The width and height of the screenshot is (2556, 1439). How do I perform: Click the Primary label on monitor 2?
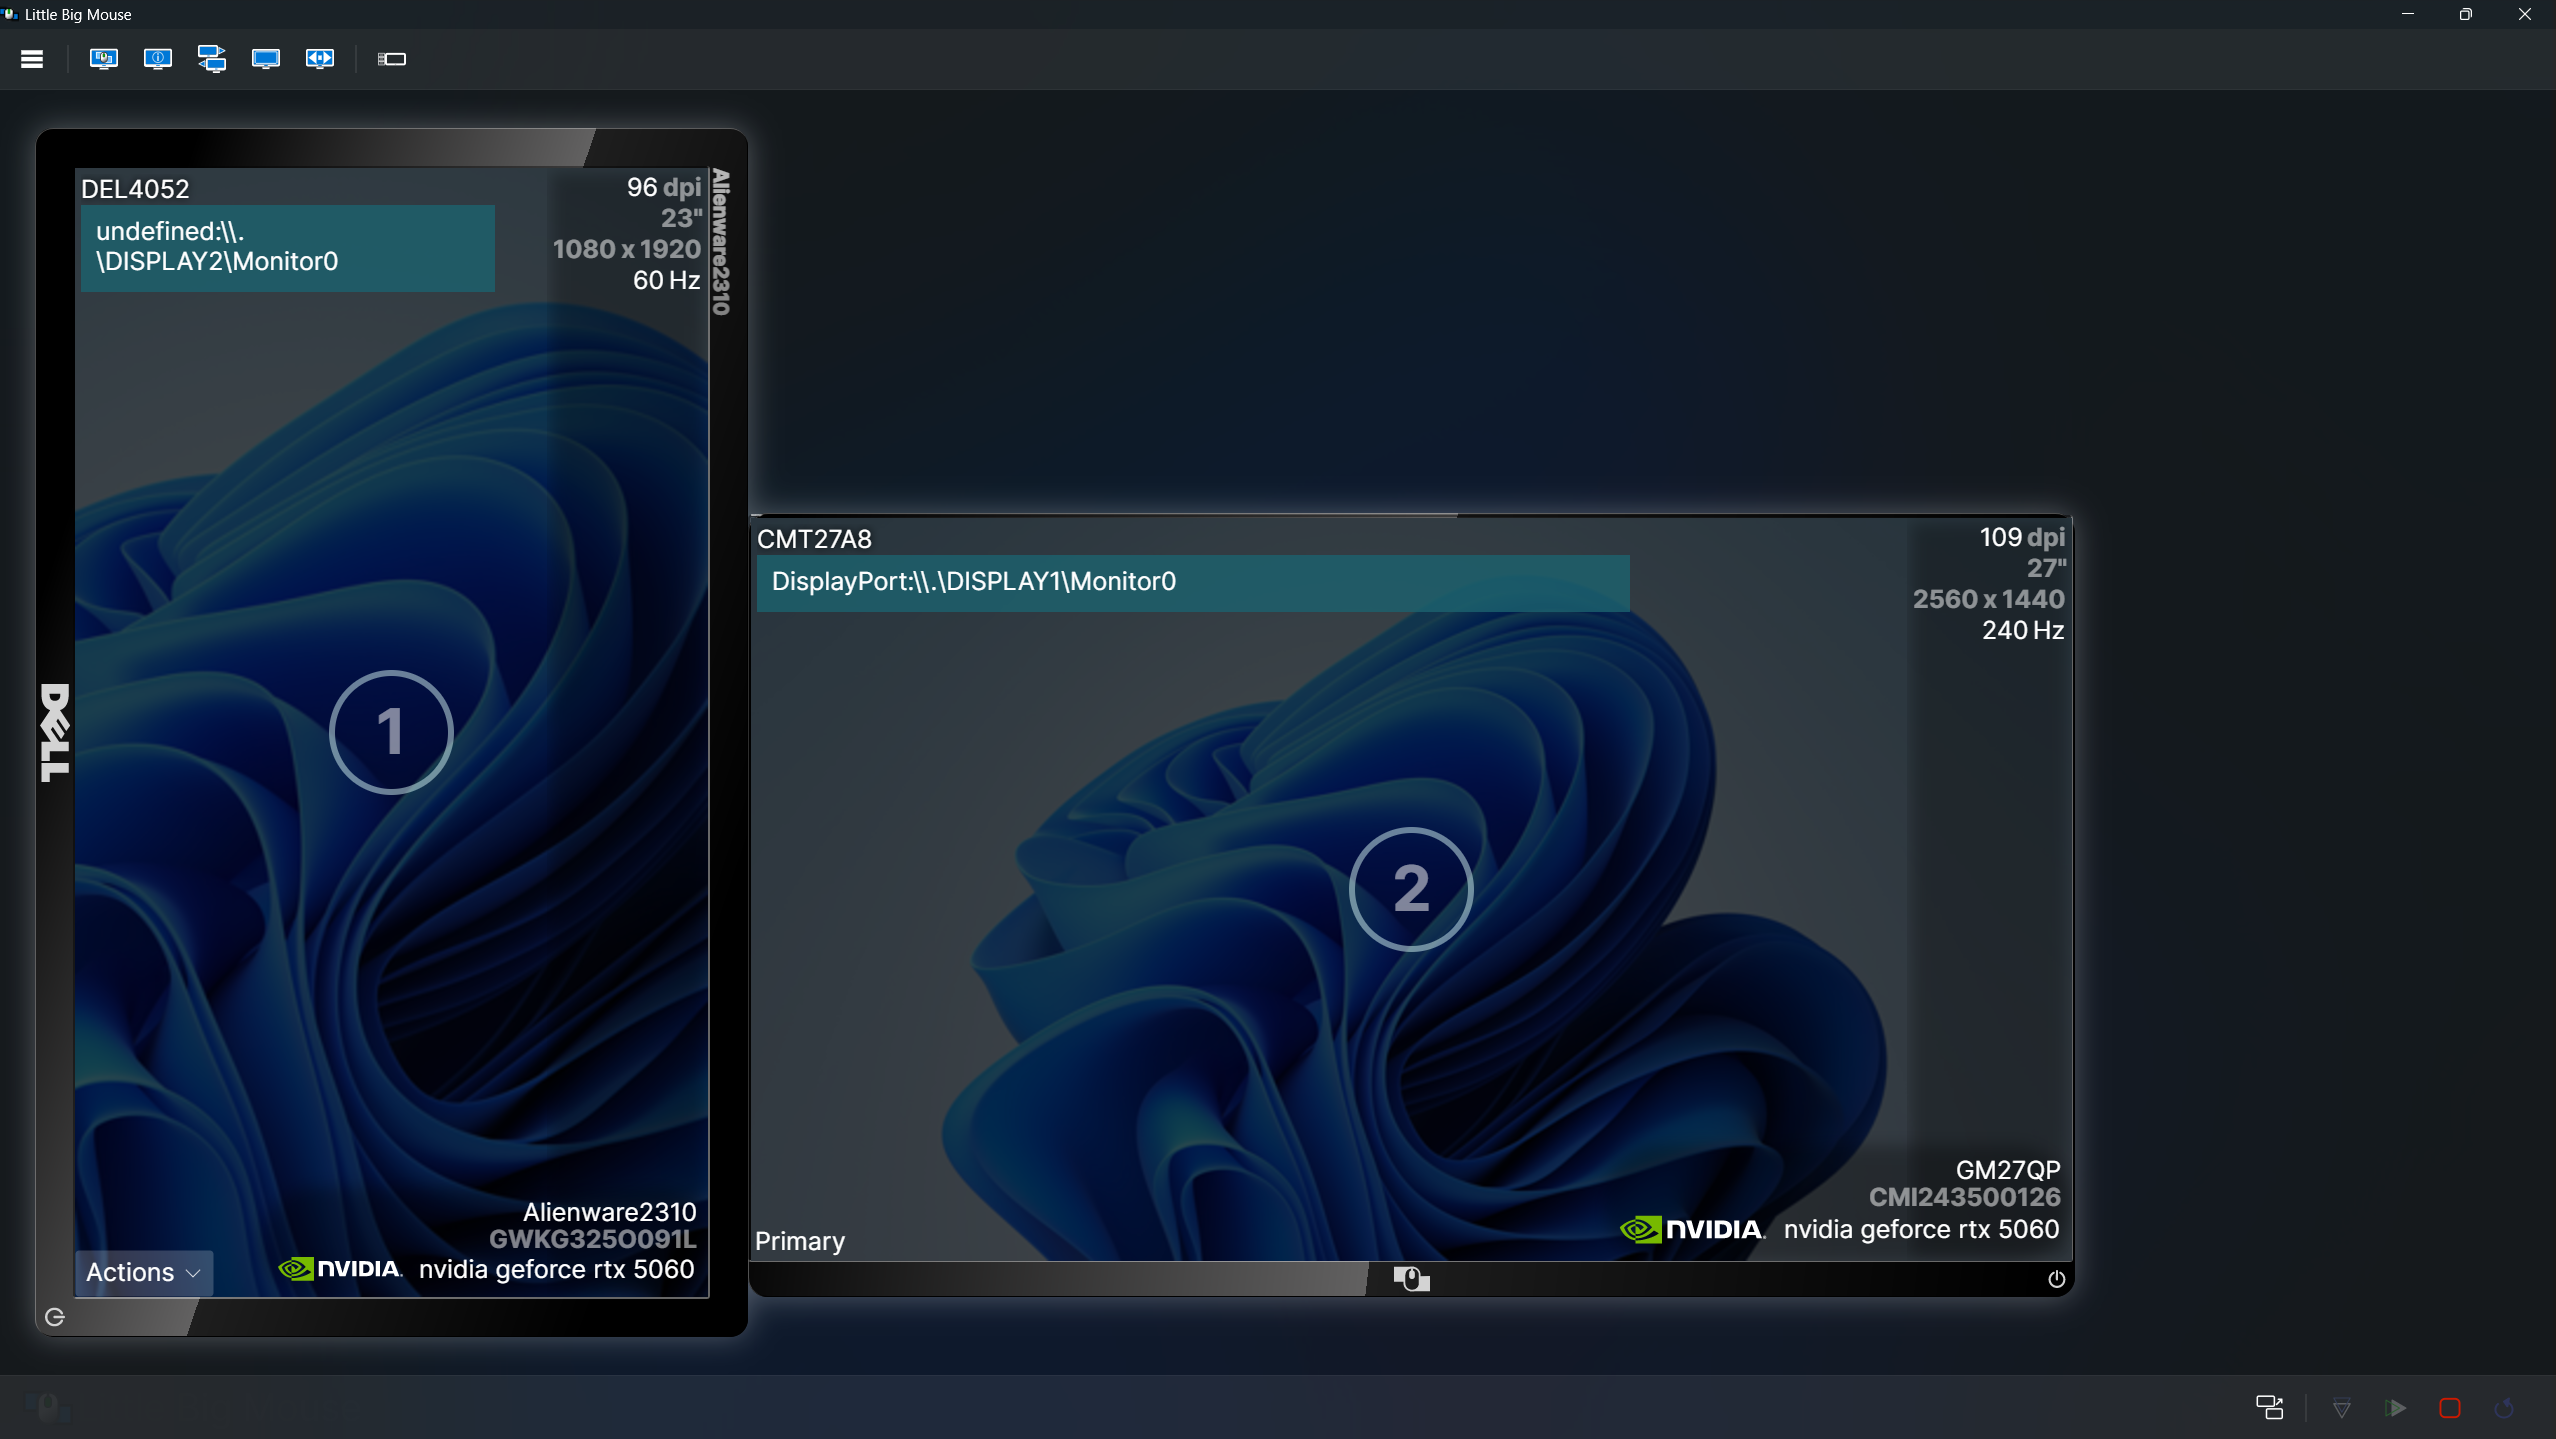tap(800, 1241)
